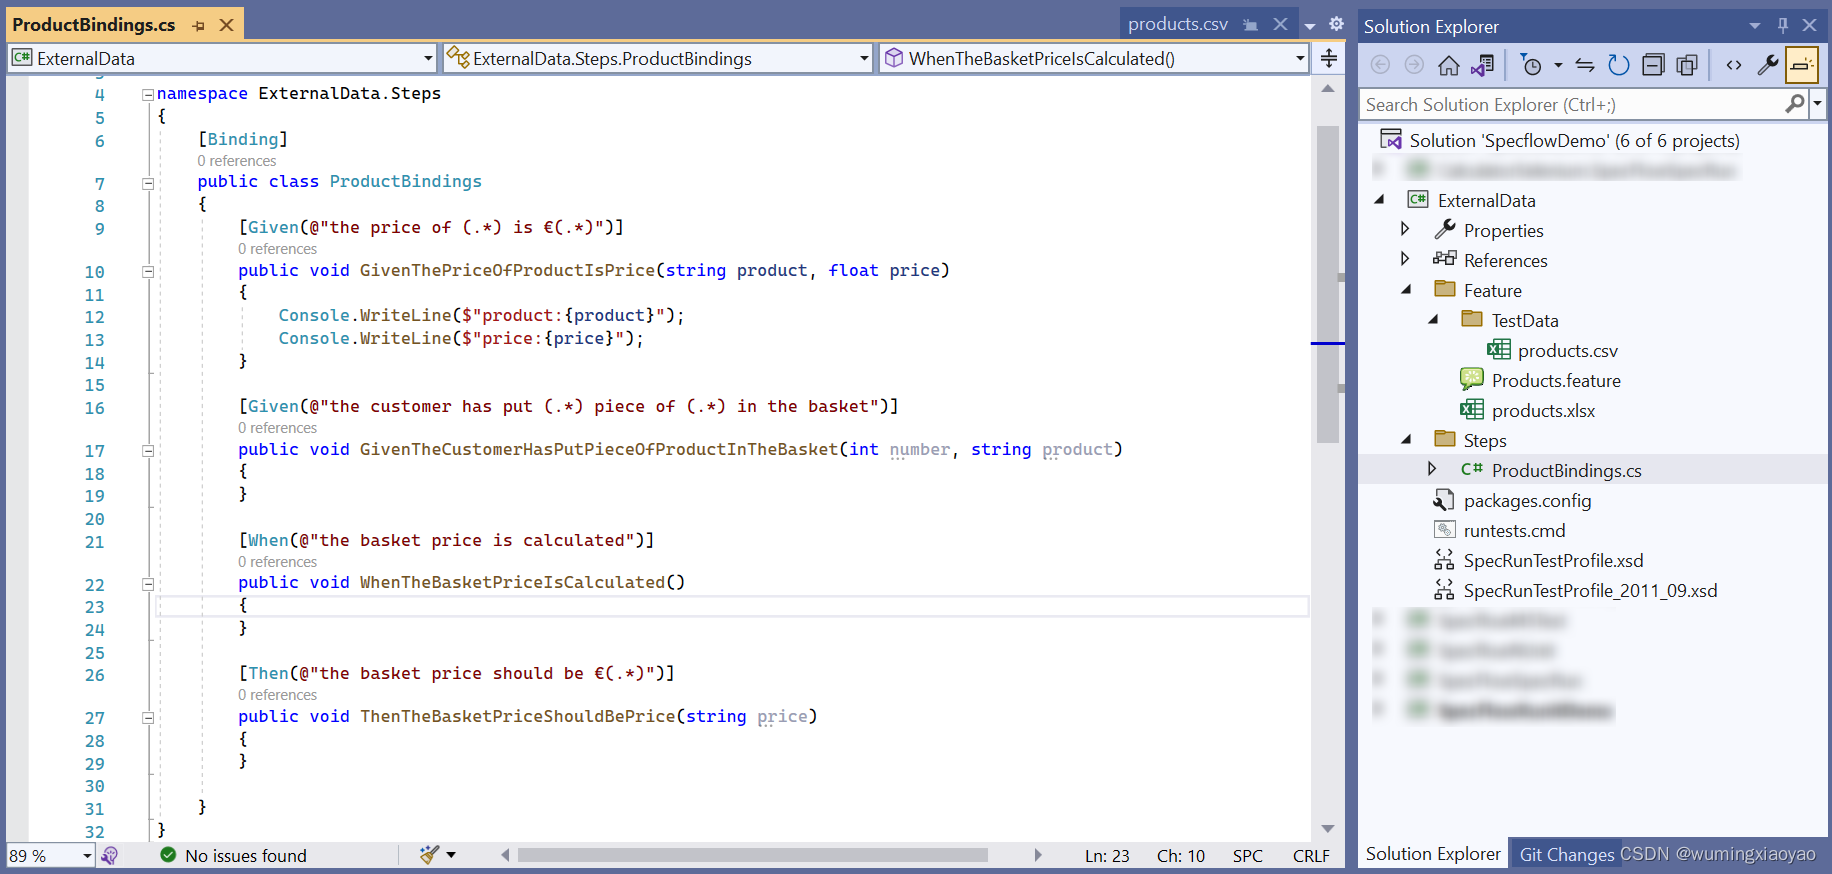Screen dimensions: 1832x874
Task: Refresh the Solution Explorer
Action: point(1618,65)
